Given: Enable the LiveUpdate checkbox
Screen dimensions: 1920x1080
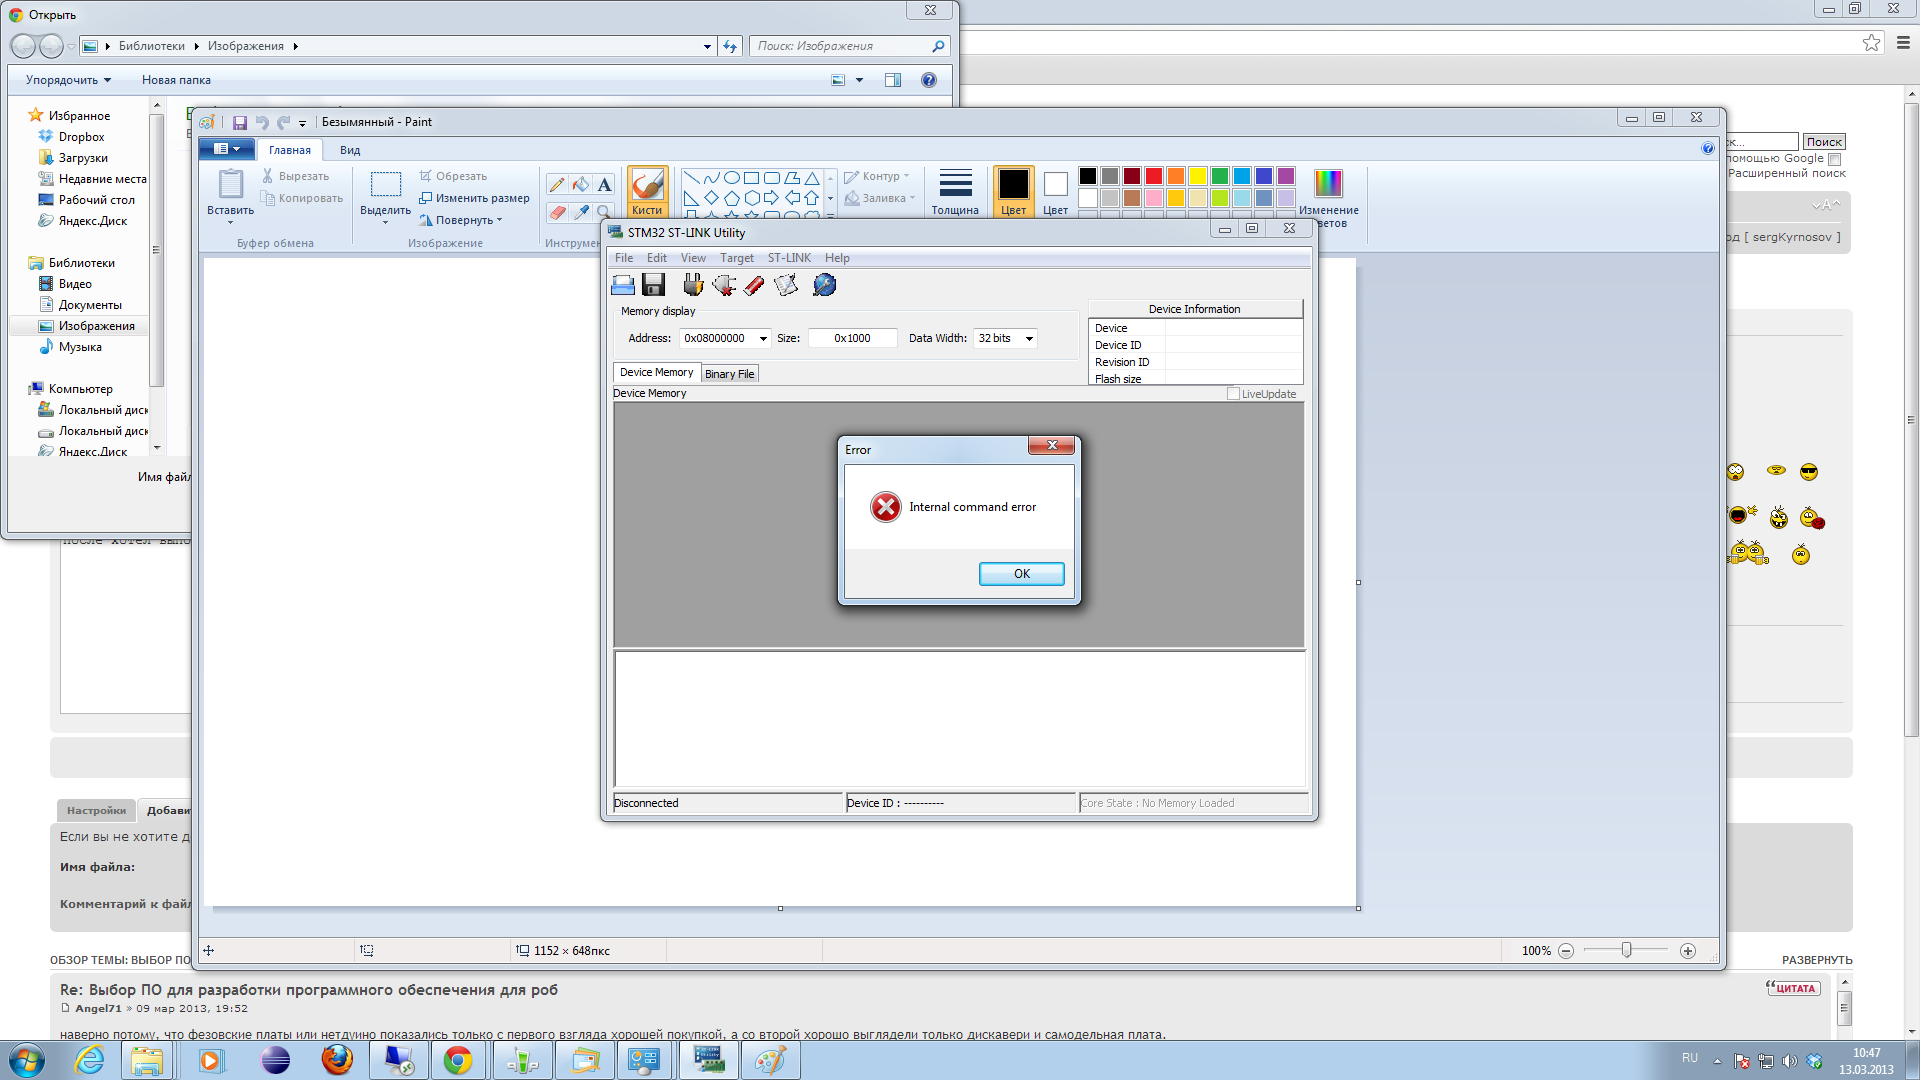Looking at the screenshot, I should tap(1233, 394).
